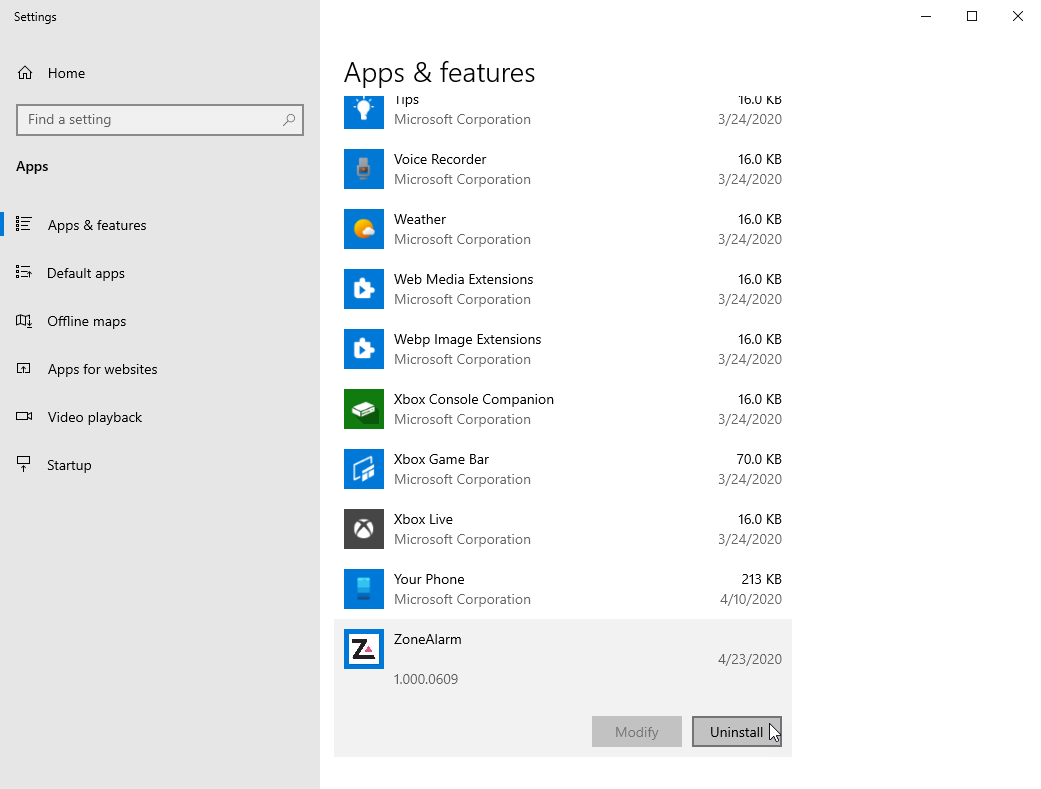Click the 4/23/2020 install date
Image resolution: width=1041 pixels, height=789 pixels.
[x=750, y=659]
